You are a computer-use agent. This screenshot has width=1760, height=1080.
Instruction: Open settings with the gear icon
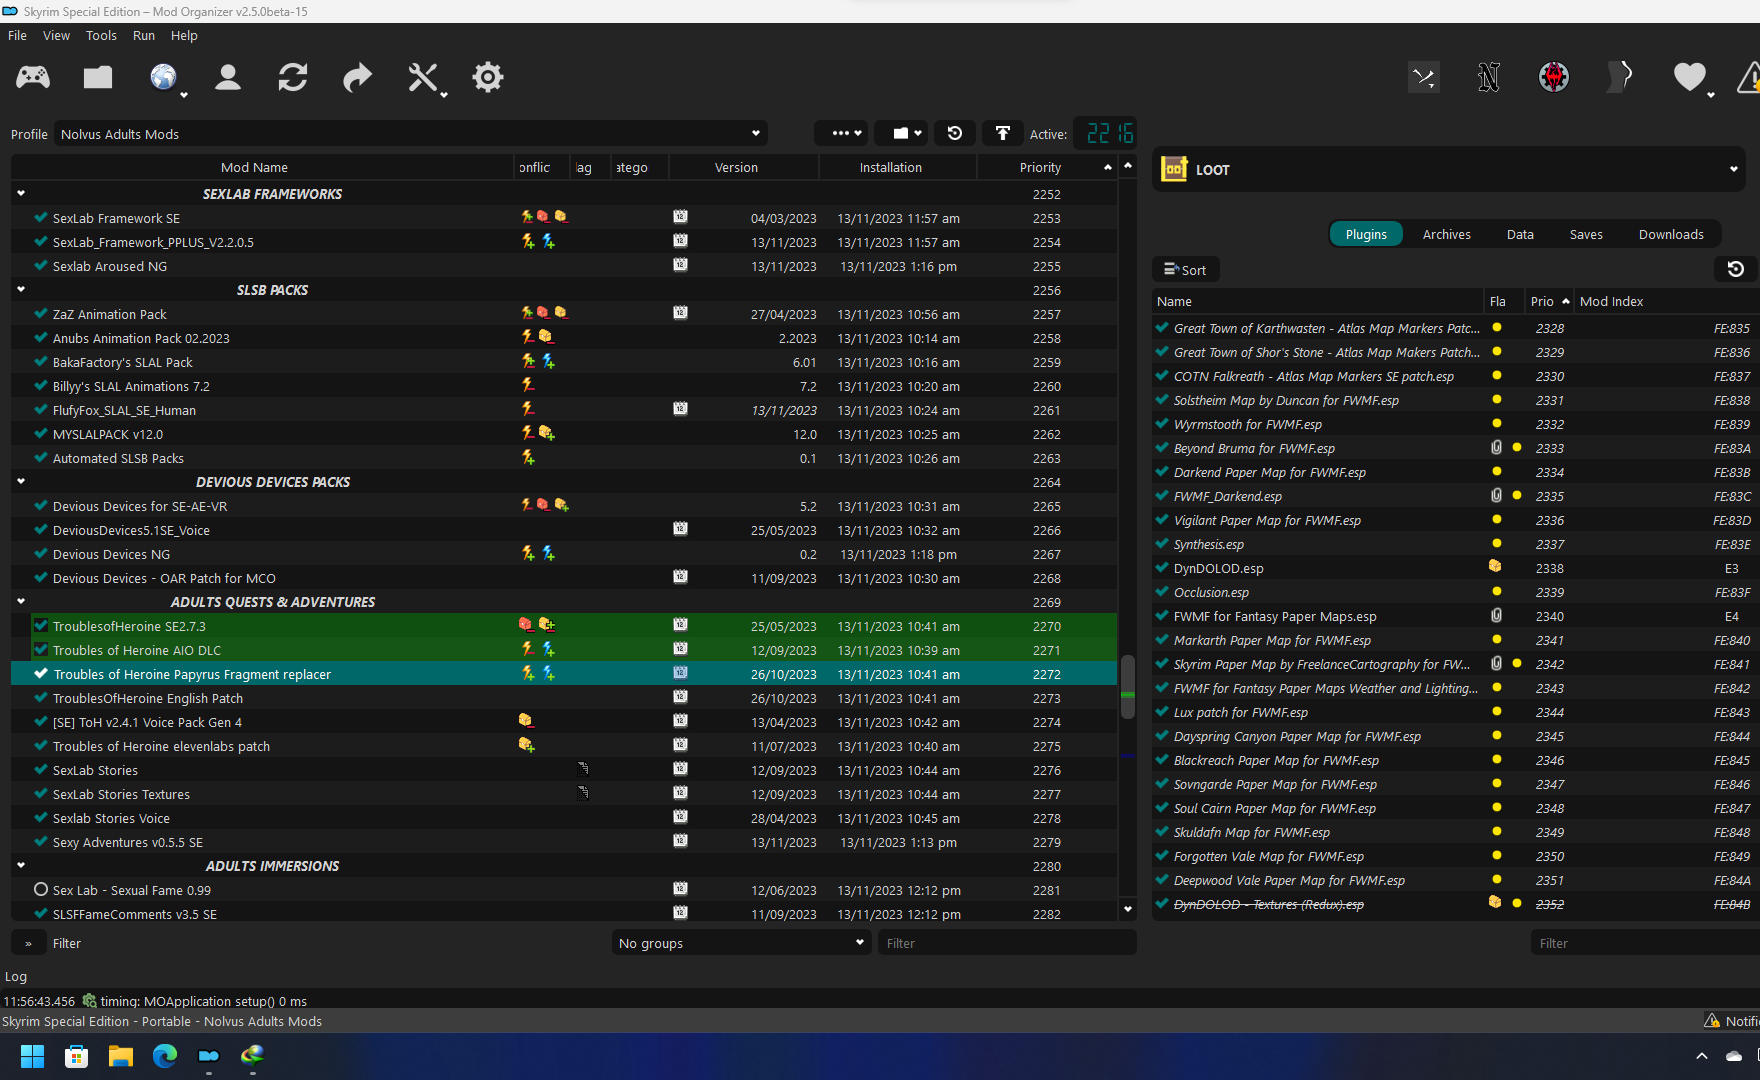(488, 77)
